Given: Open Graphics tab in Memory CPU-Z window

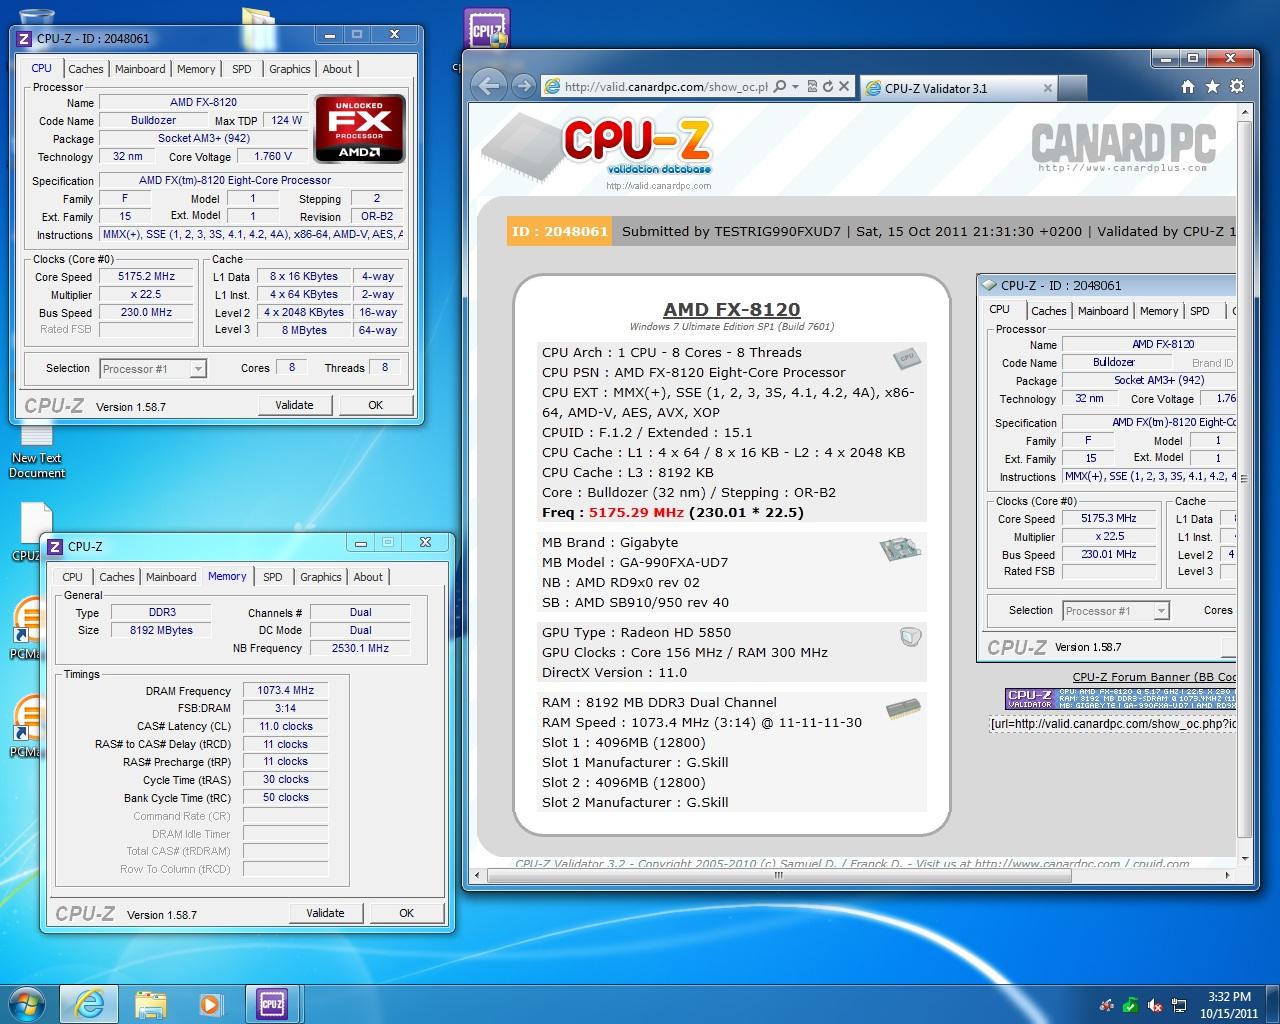Looking at the screenshot, I should click(321, 577).
